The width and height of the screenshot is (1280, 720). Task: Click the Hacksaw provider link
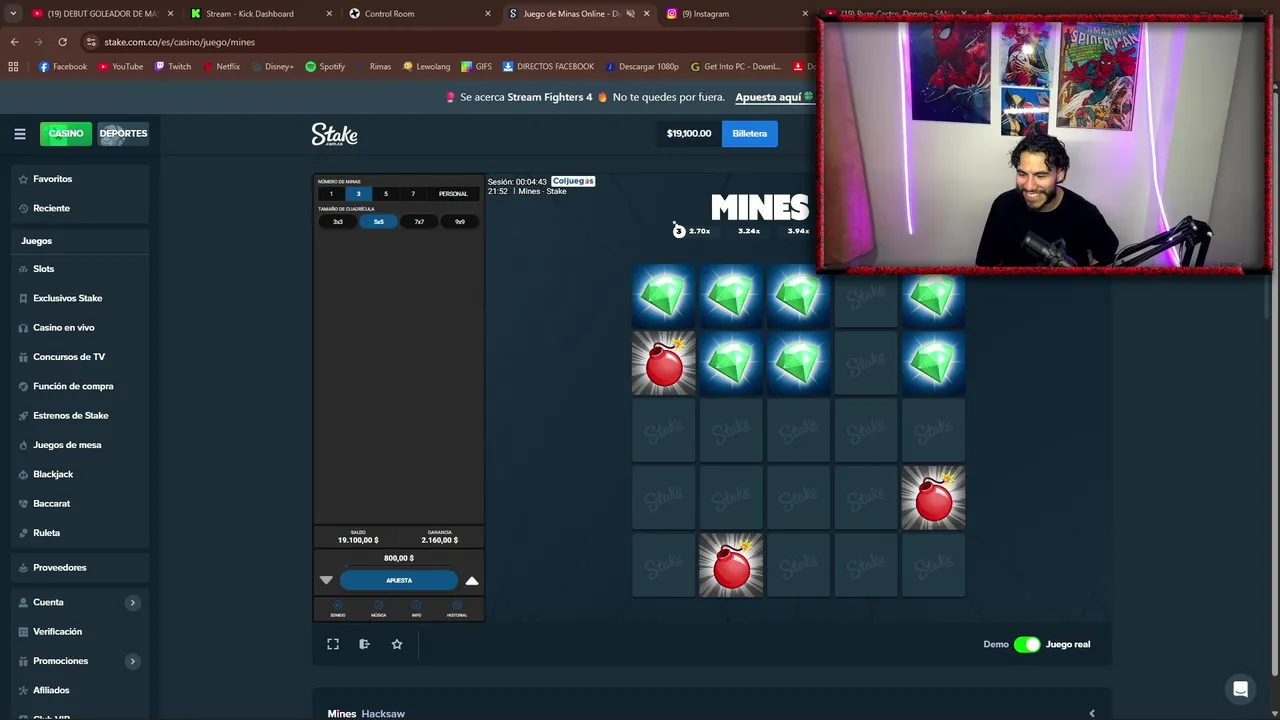pos(383,713)
